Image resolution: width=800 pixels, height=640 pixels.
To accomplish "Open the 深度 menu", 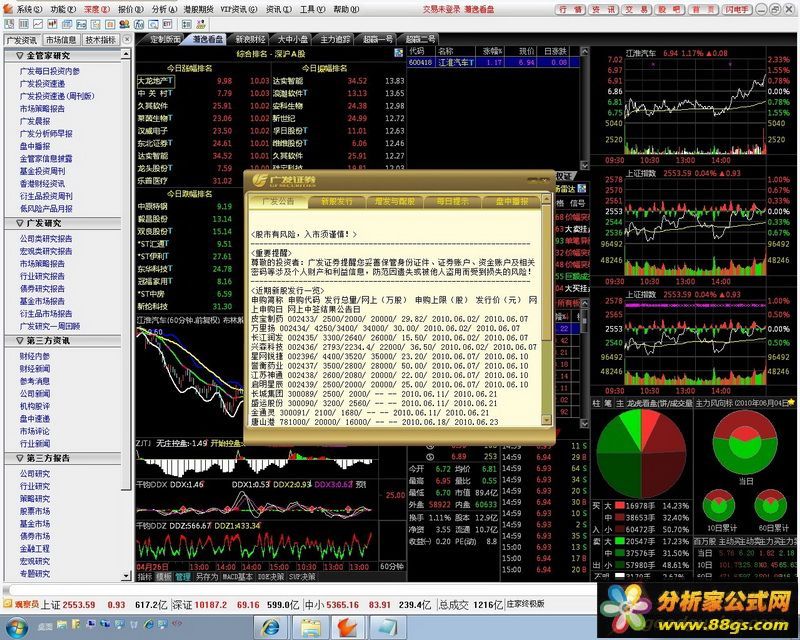I will pos(96,9).
